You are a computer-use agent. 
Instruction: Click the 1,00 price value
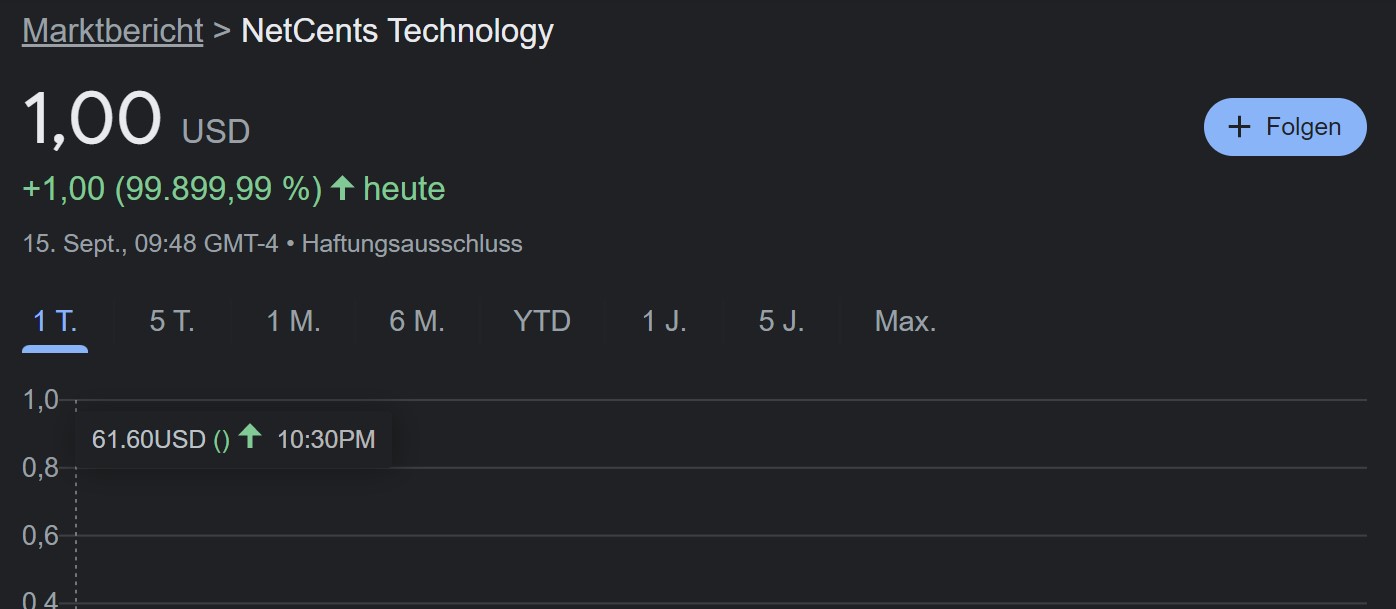click(x=91, y=120)
